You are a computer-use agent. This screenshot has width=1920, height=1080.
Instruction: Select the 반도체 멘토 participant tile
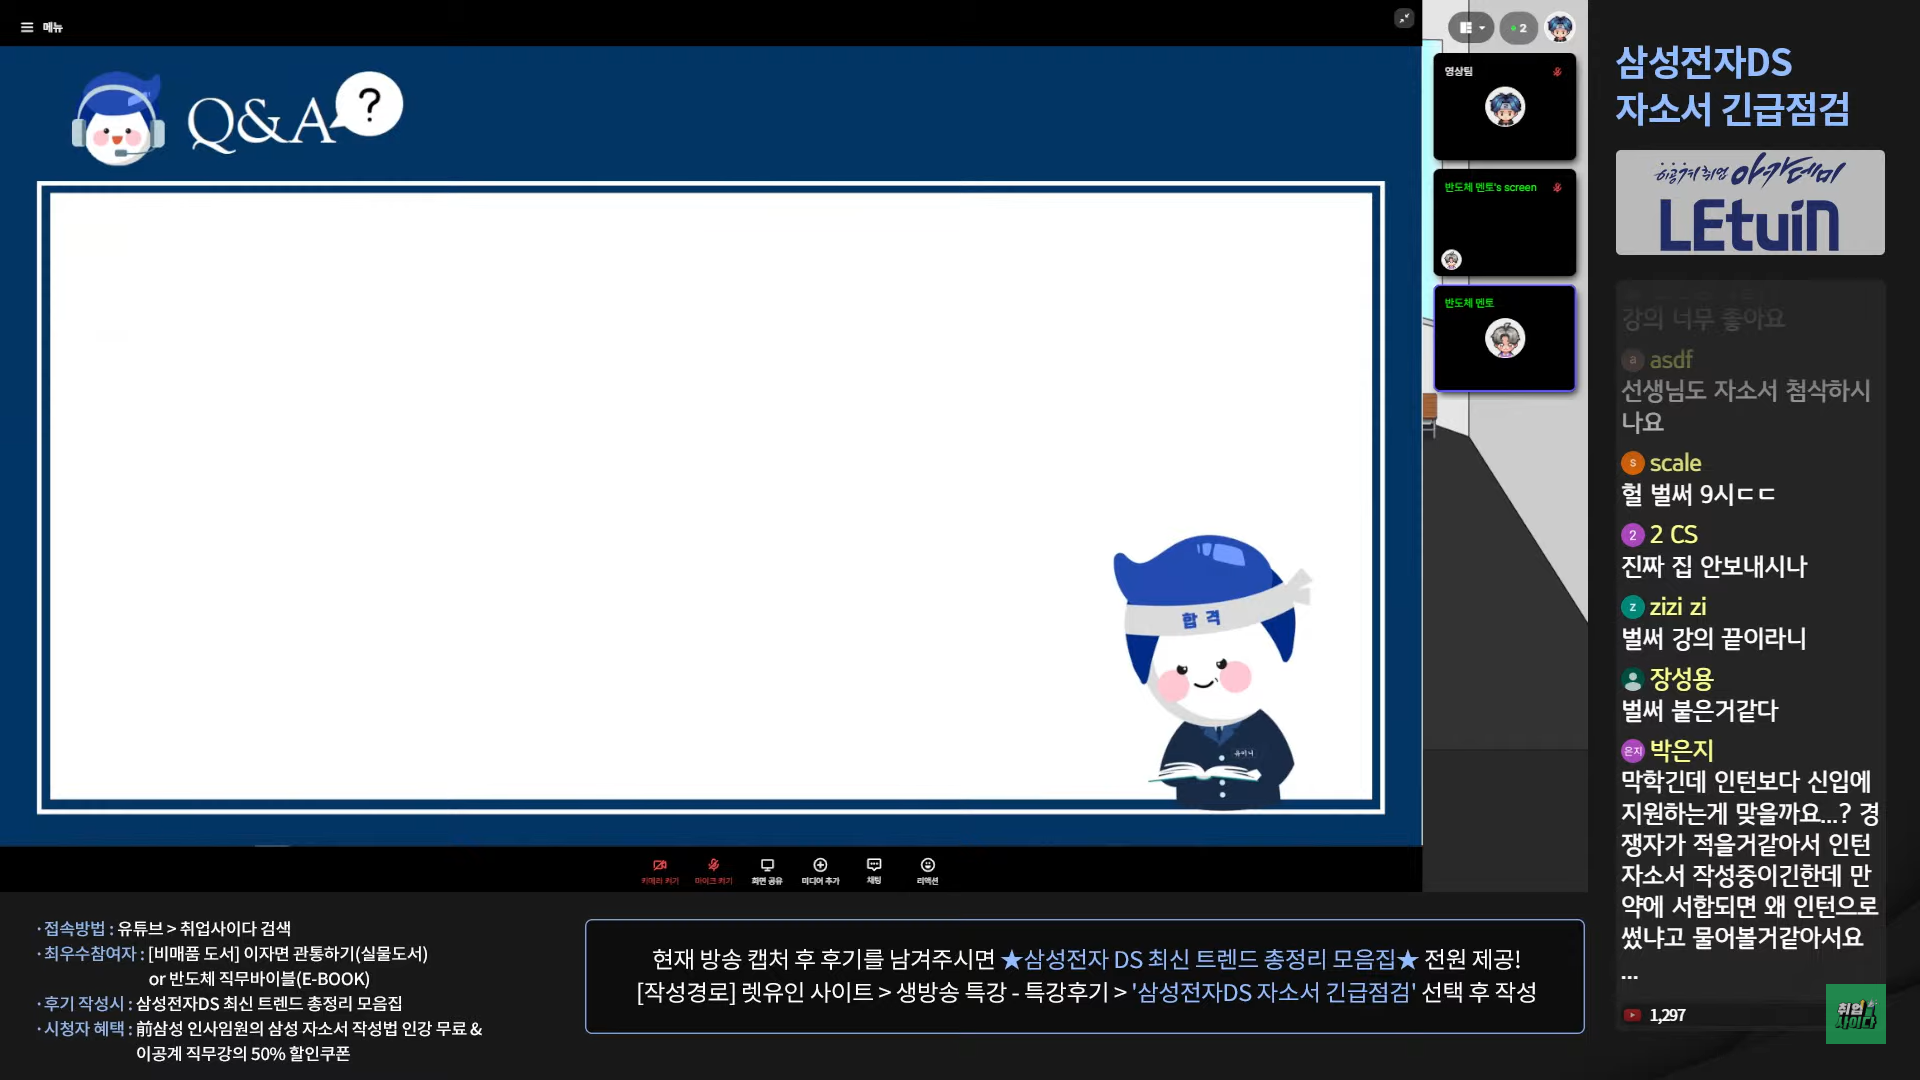click(x=1504, y=338)
